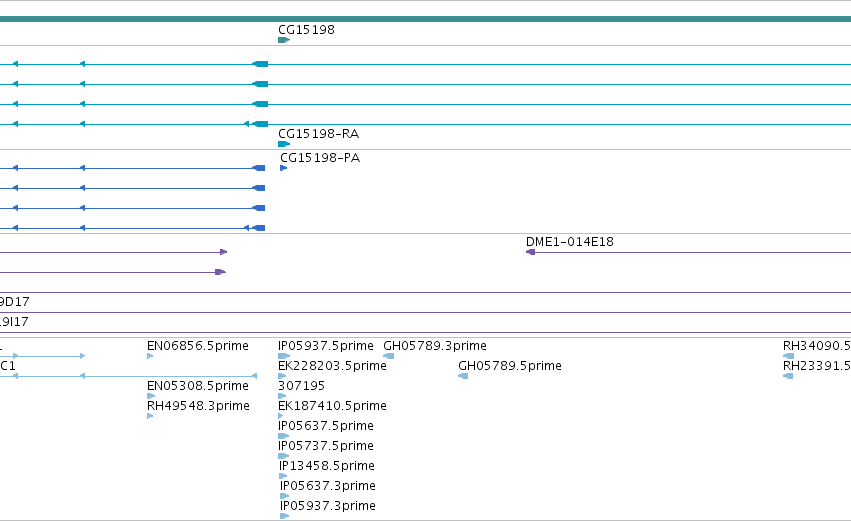Click the EK228203.5prime EST glyph

(282, 376)
